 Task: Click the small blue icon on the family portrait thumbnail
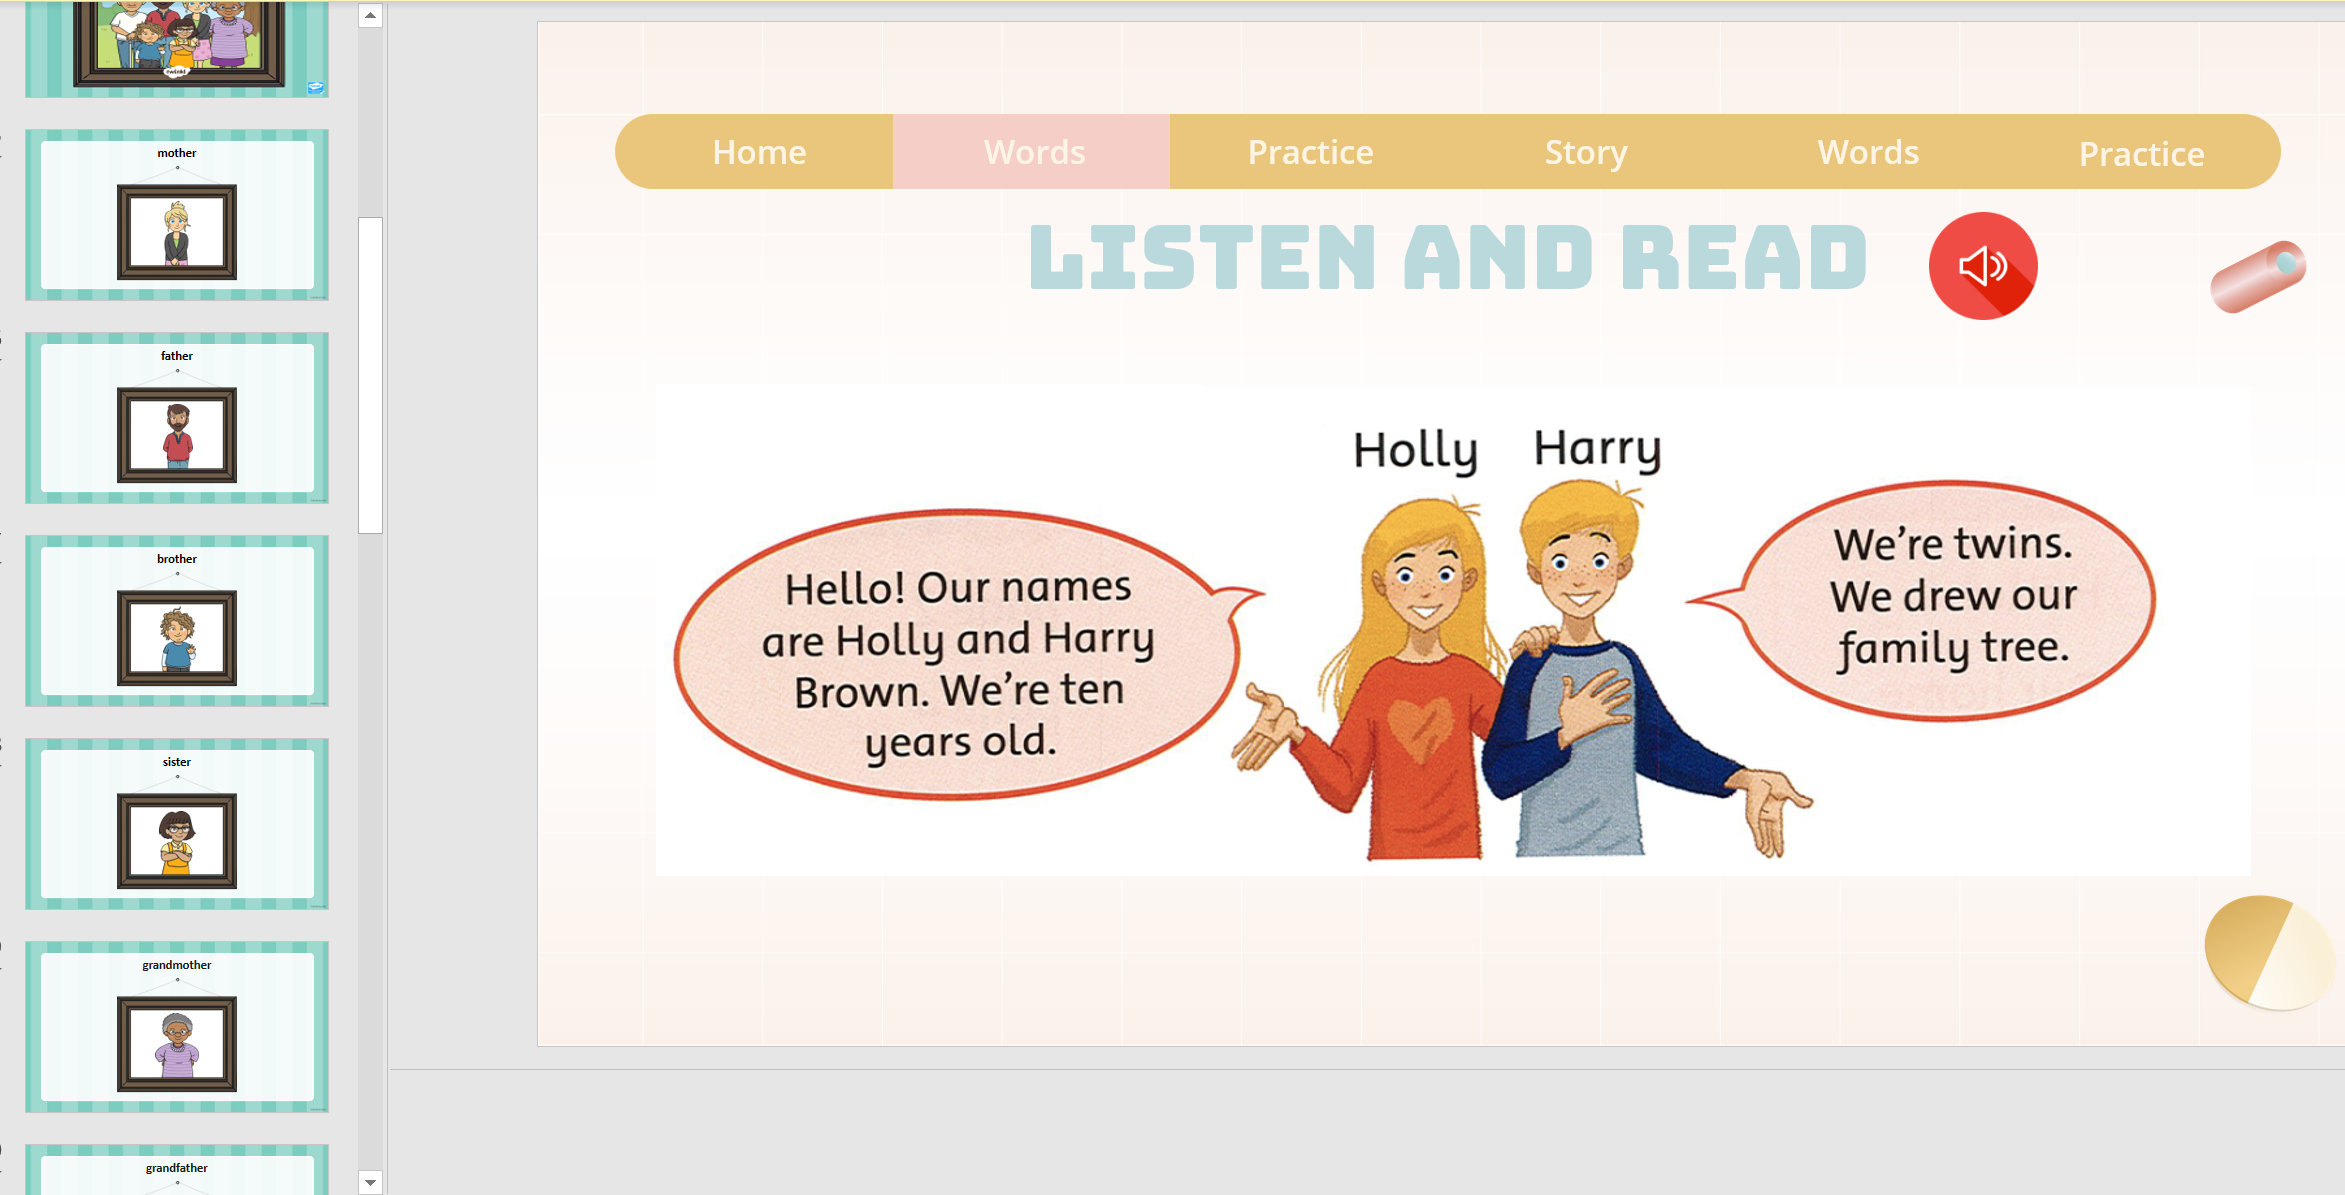pos(315,88)
